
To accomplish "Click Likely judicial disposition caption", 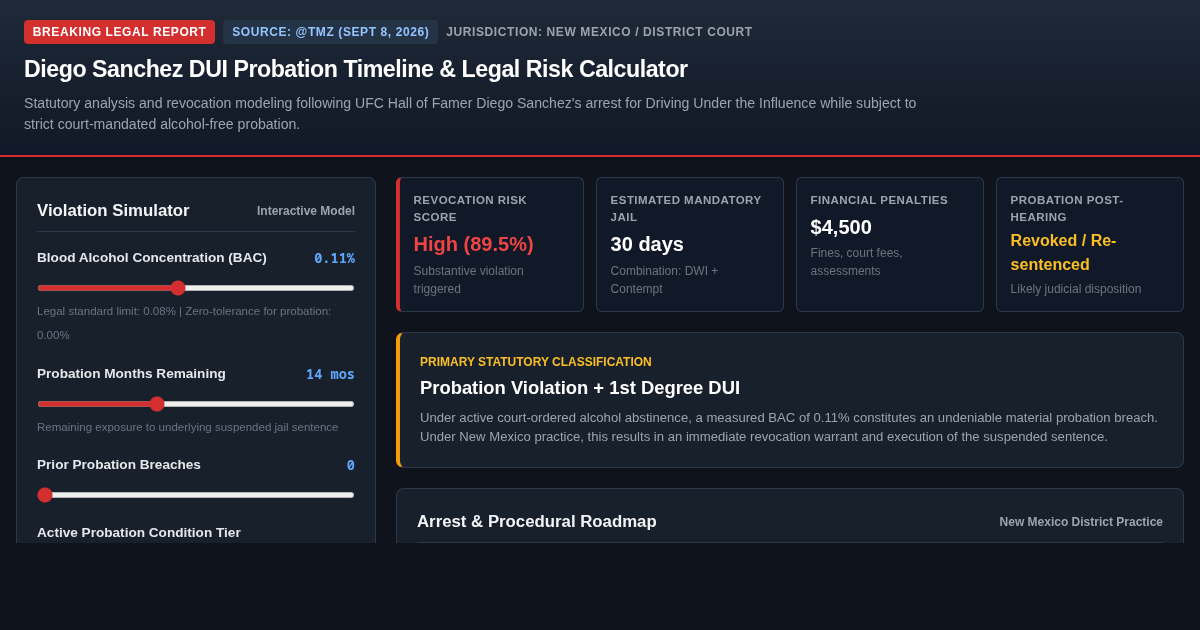I will point(1076,289).
